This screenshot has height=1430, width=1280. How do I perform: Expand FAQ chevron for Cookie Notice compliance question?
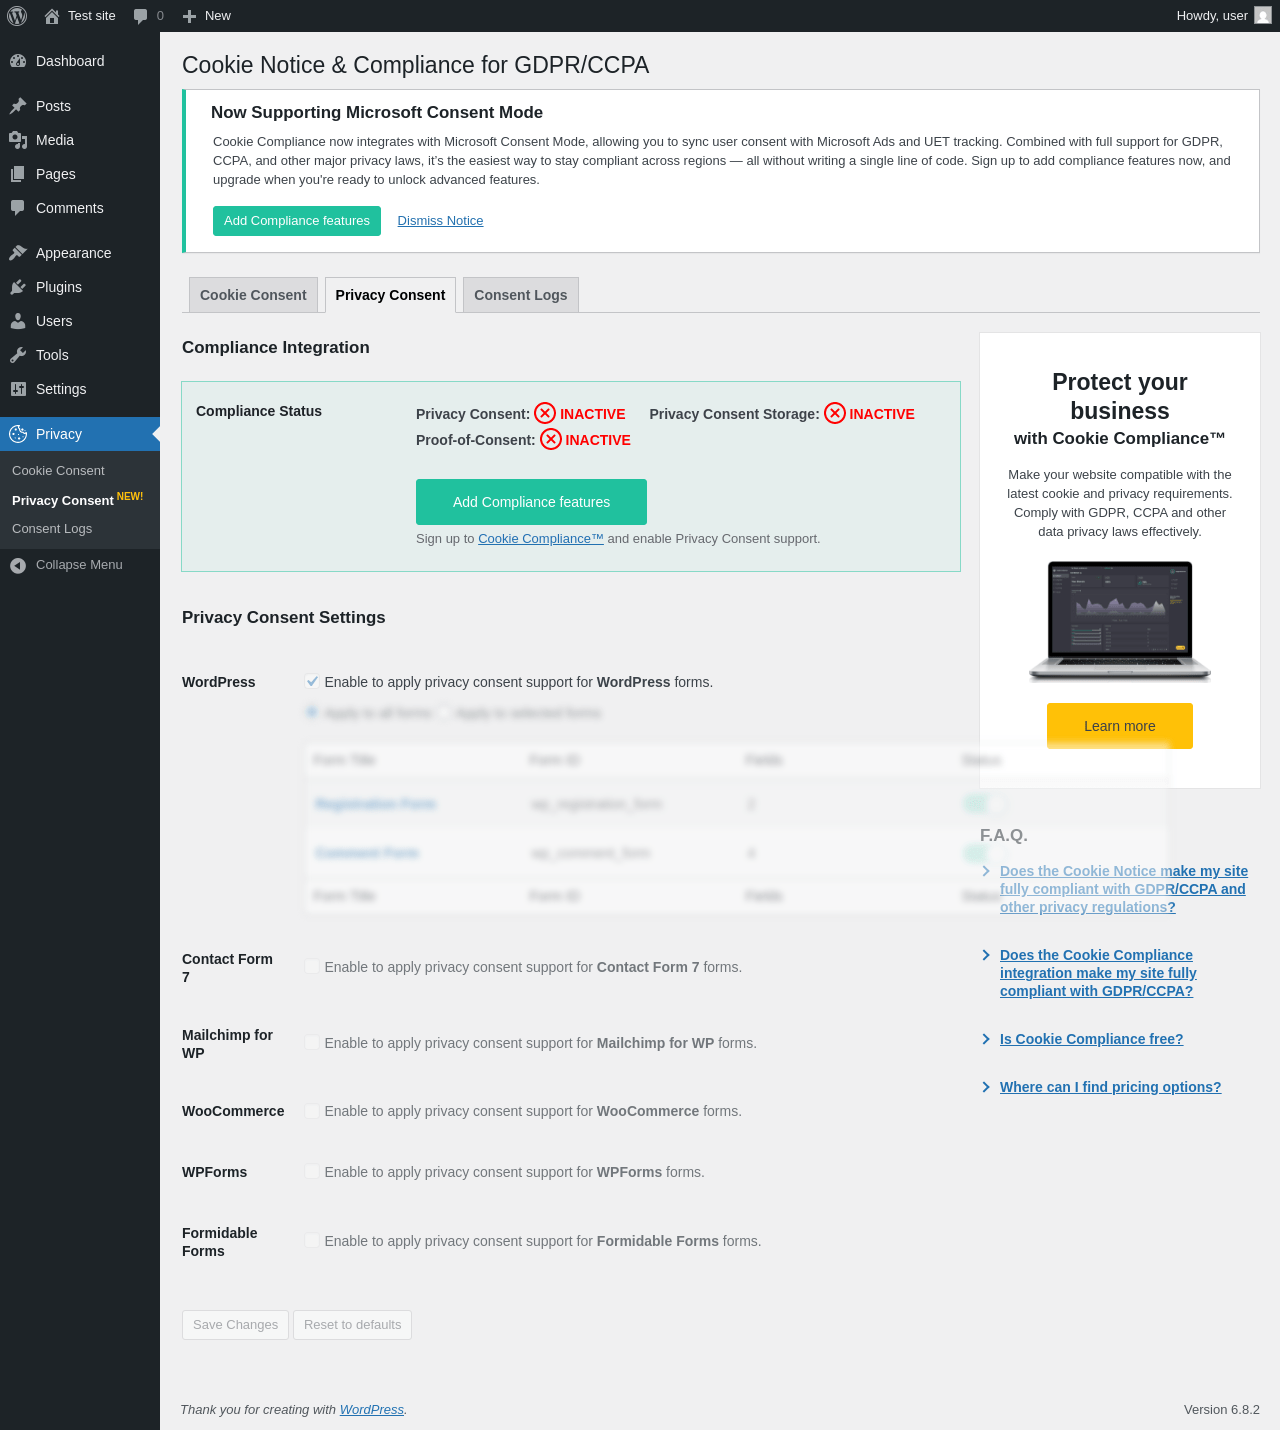[x=986, y=871]
